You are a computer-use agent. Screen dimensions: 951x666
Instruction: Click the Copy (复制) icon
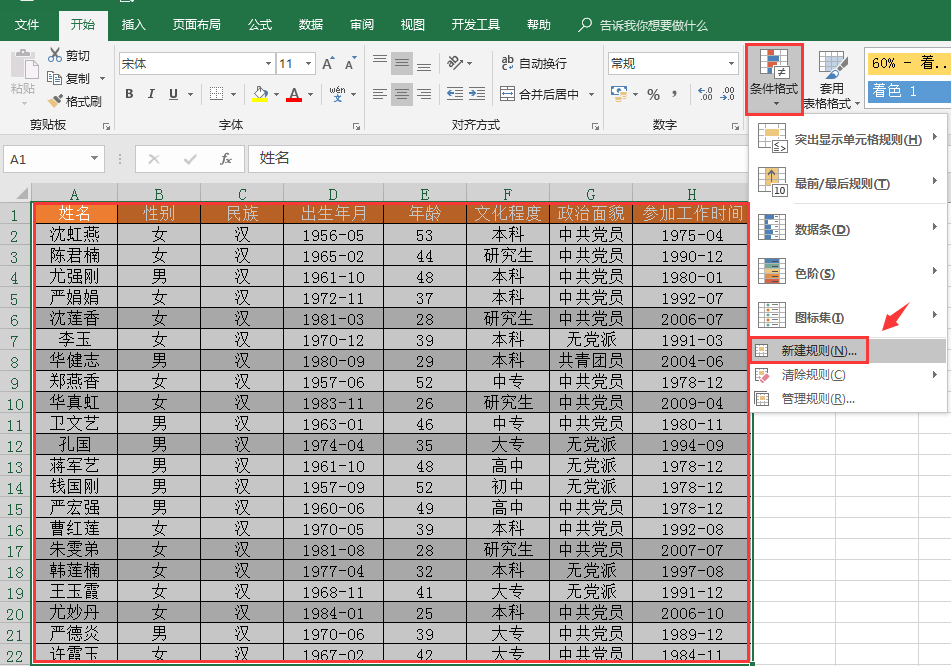pyautogui.click(x=55, y=78)
